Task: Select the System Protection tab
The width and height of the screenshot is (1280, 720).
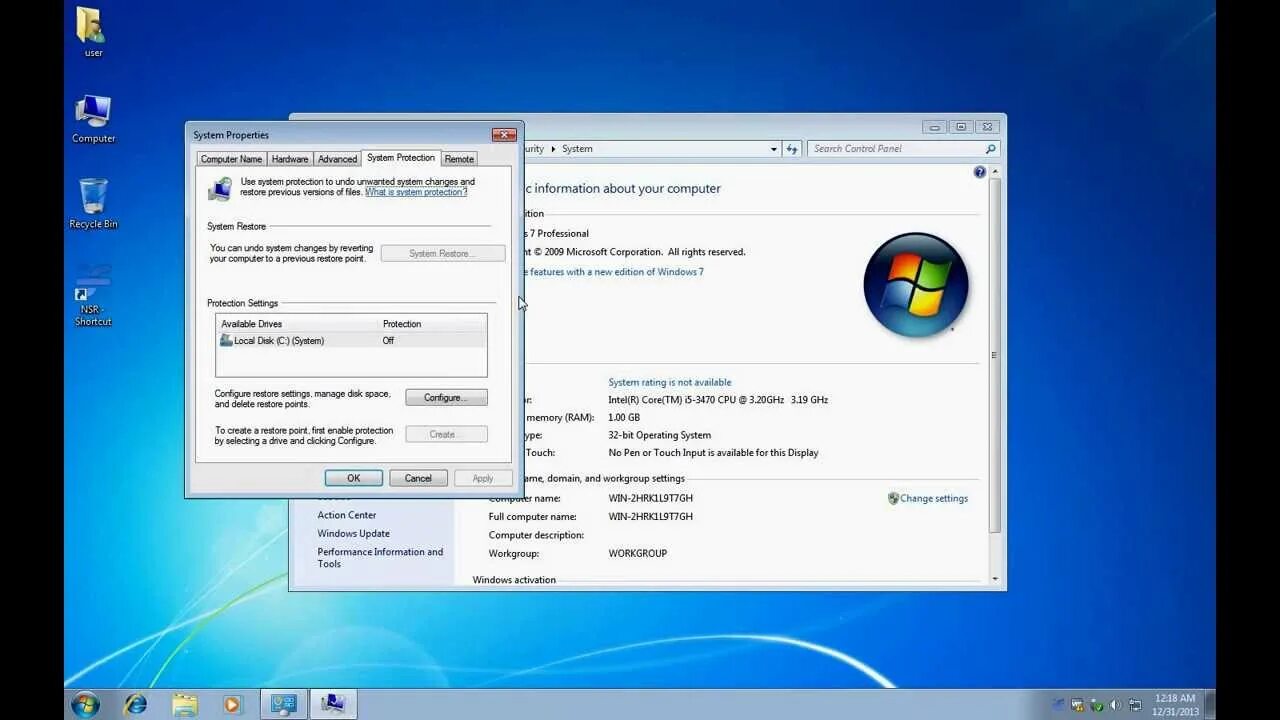Action: point(401,158)
